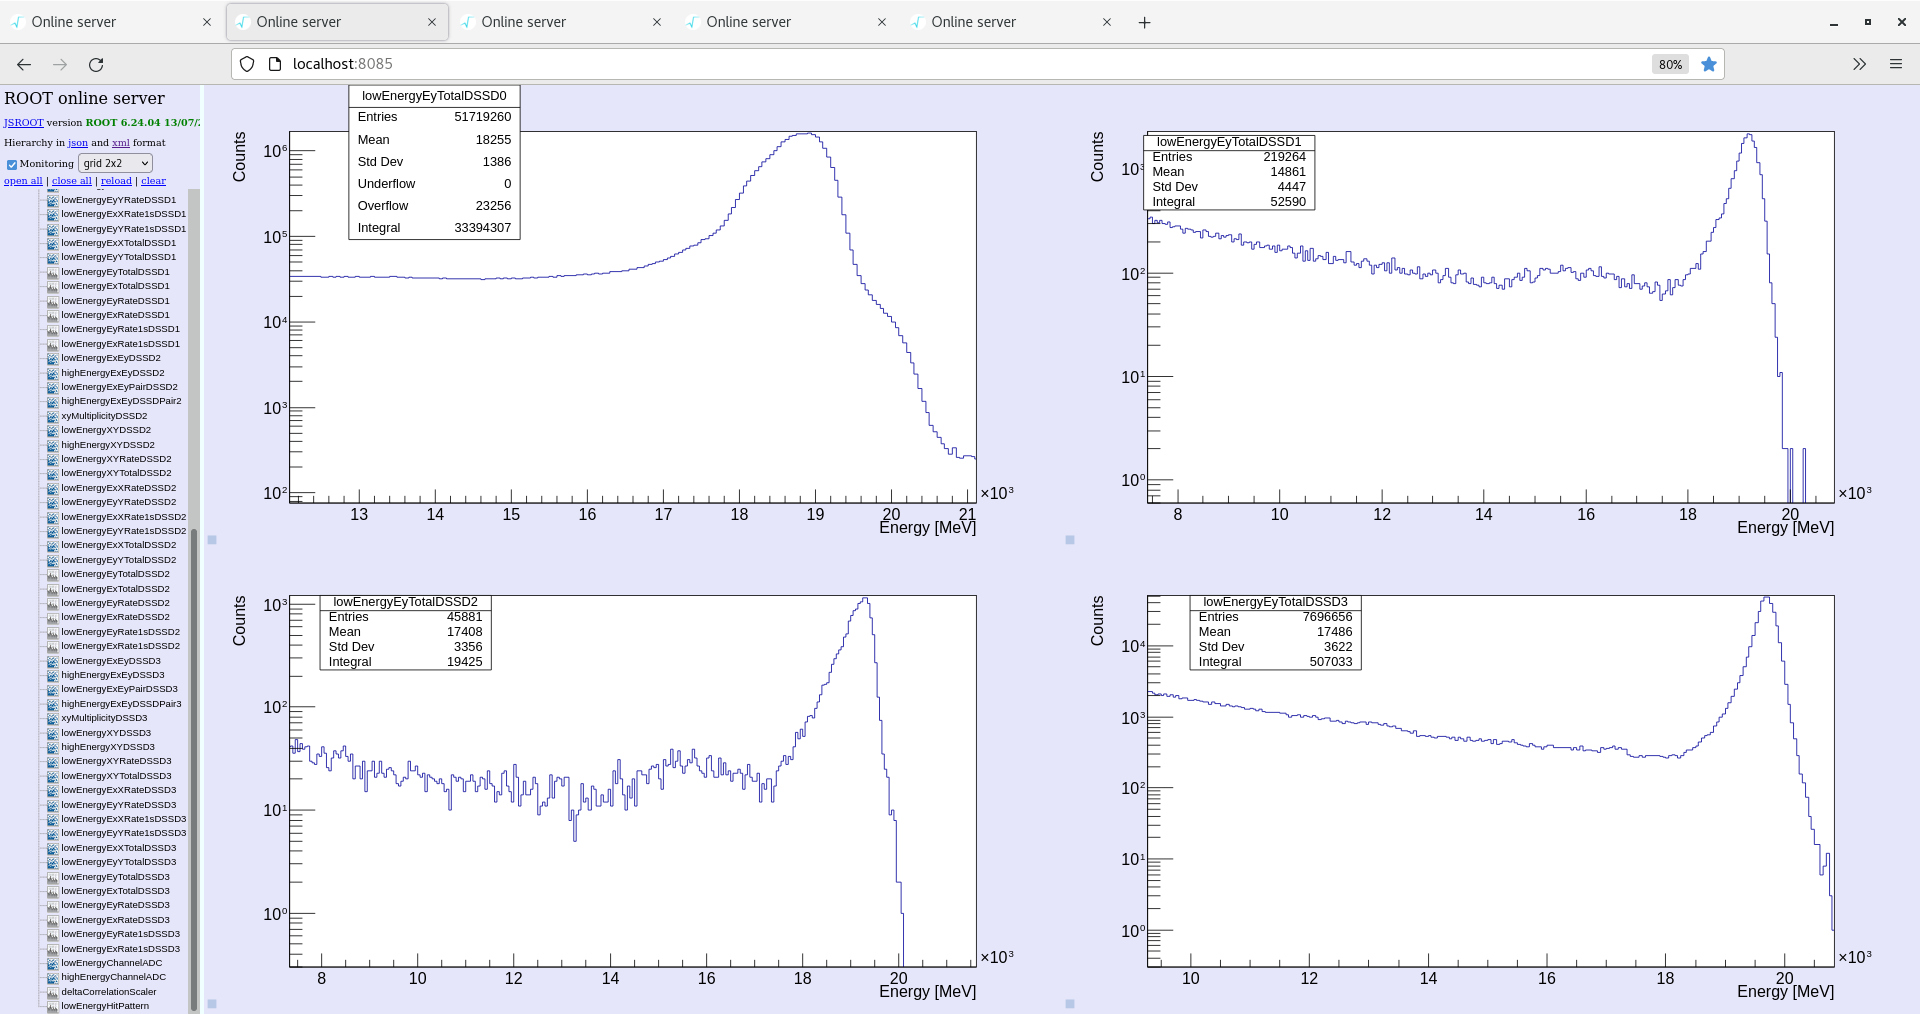This screenshot has height=1014, width=1920.
Task: Click the Energy [MeV] axis title of DSSD0 plot
Action: click(x=927, y=528)
